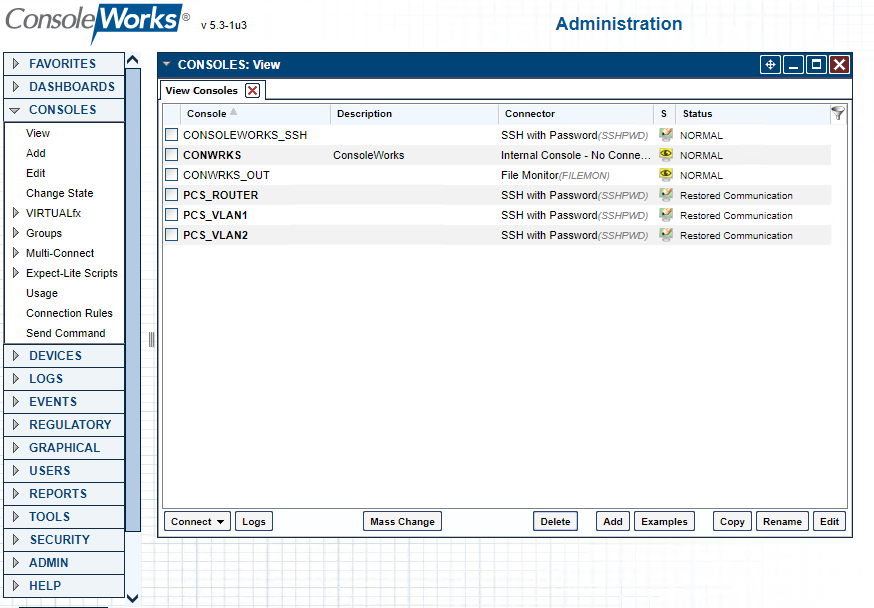The image size is (874, 608).
Task: Click the Rename button
Action: pos(783,522)
